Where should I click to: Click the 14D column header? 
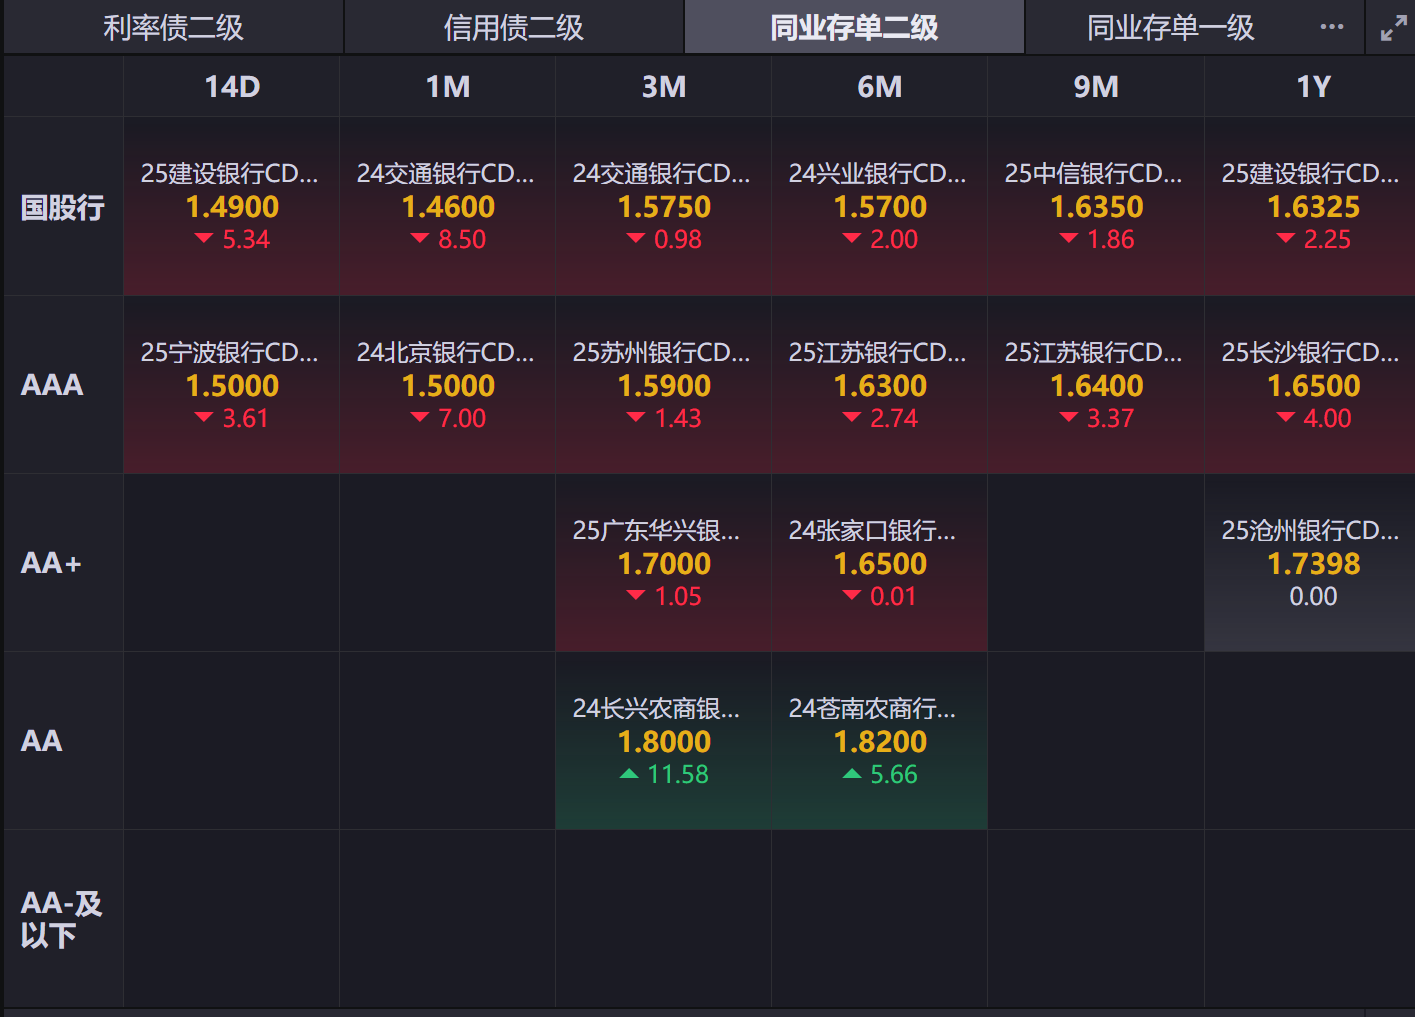pos(232,87)
